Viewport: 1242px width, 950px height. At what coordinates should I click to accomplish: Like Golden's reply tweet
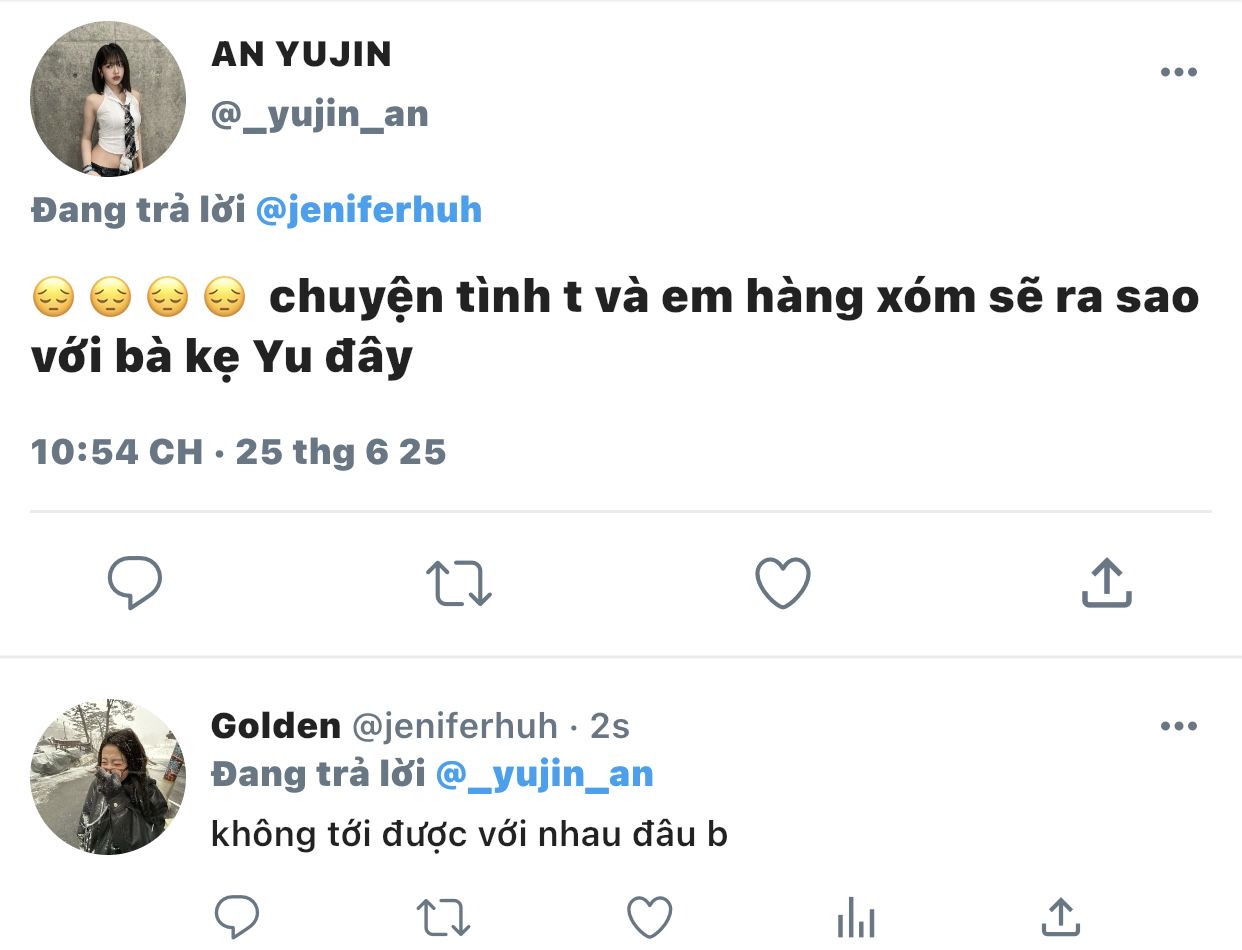pos(650,916)
